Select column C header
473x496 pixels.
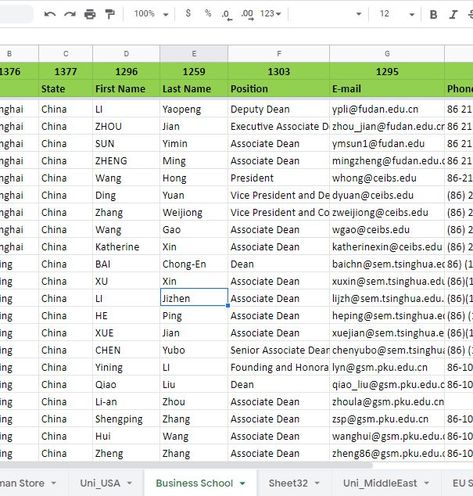[x=66, y=54]
